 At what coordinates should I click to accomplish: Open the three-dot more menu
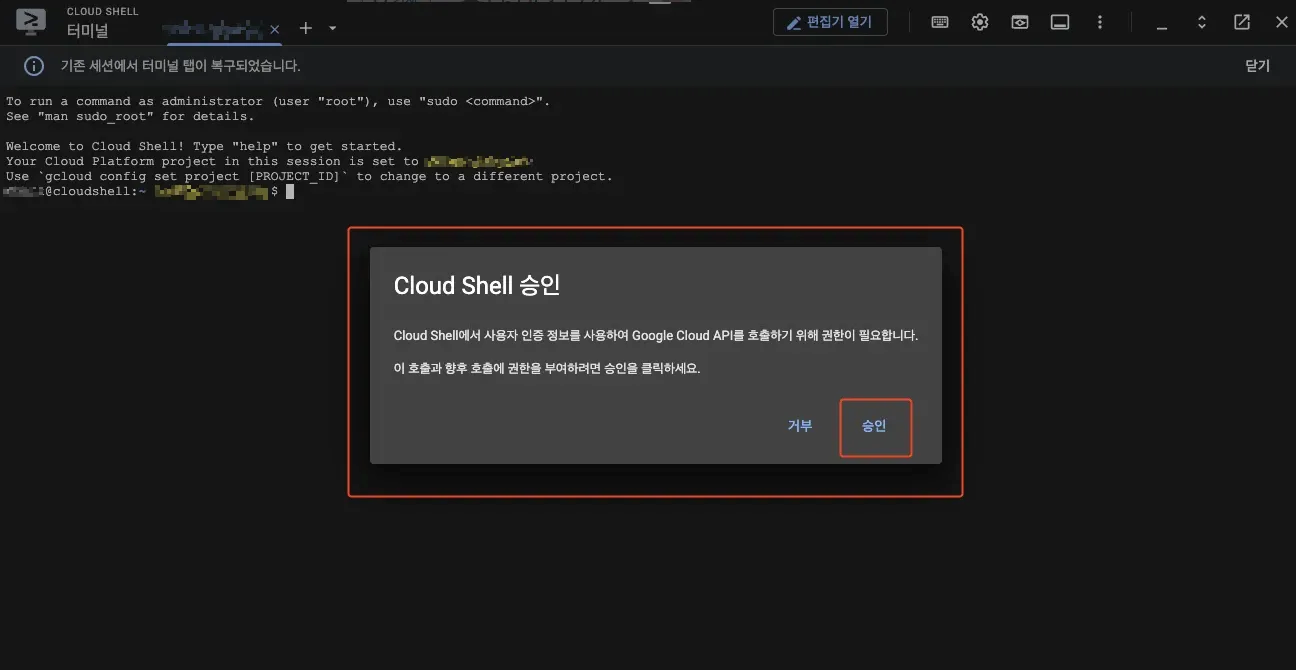click(x=1100, y=22)
